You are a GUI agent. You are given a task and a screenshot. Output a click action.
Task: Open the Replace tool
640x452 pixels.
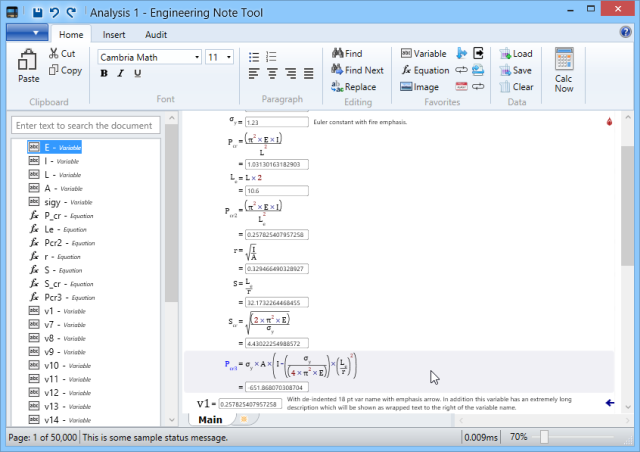353,87
